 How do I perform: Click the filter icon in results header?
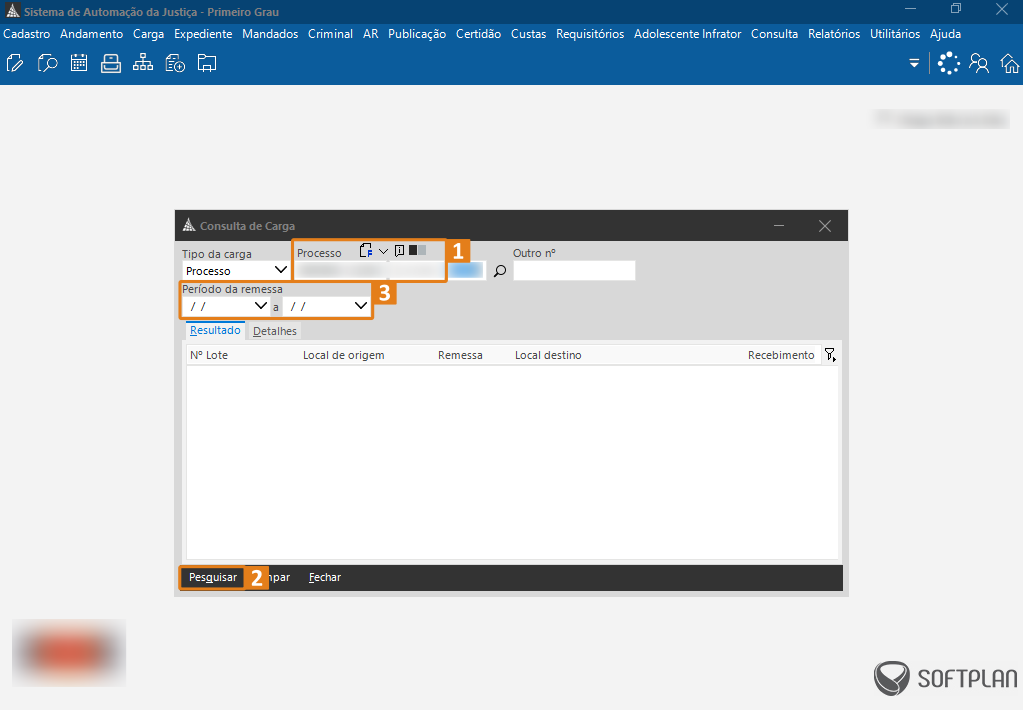click(829, 355)
